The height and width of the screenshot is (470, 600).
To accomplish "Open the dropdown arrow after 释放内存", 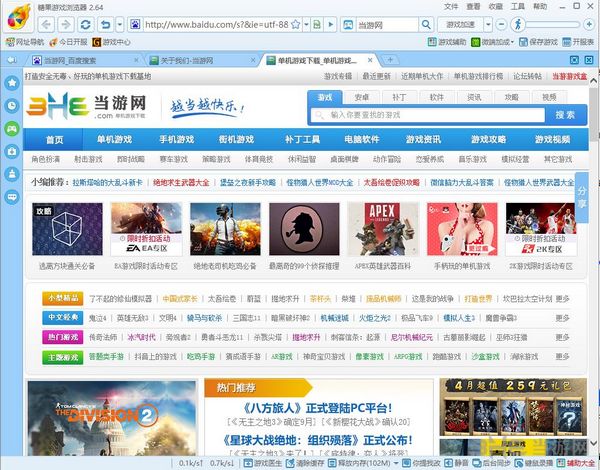I will [396, 463].
